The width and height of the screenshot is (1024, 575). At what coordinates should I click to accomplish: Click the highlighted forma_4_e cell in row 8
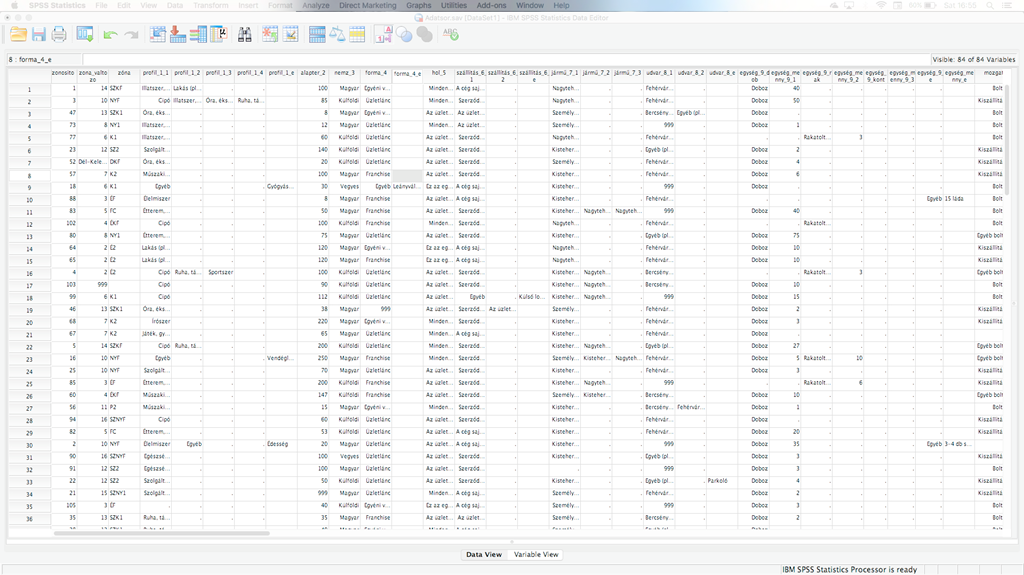pyautogui.click(x=408, y=174)
